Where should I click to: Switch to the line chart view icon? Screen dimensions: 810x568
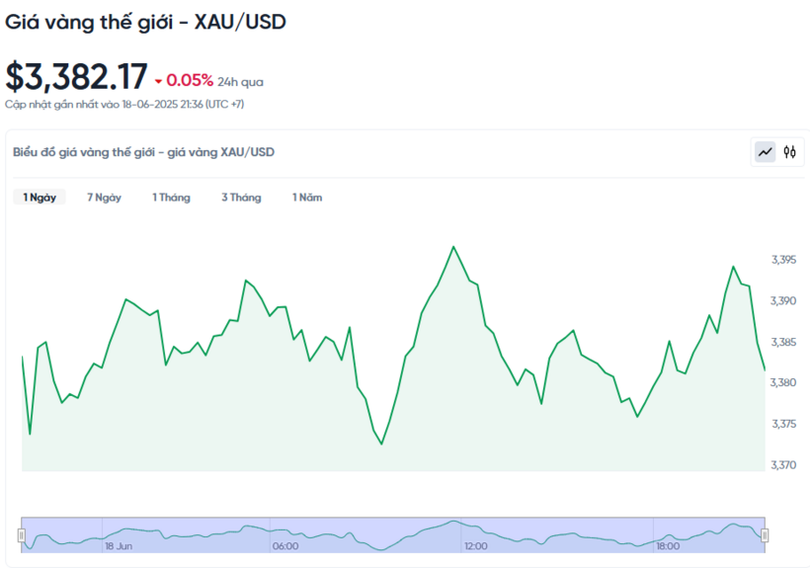tap(765, 152)
